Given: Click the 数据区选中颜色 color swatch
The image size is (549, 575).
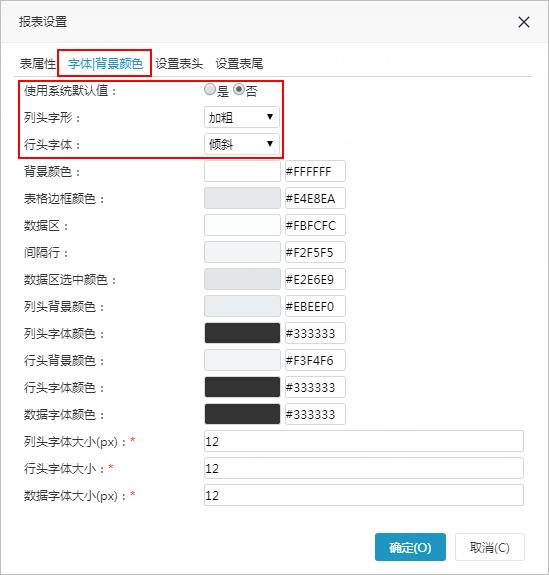Looking at the screenshot, I should pyautogui.click(x=242, y=279).
